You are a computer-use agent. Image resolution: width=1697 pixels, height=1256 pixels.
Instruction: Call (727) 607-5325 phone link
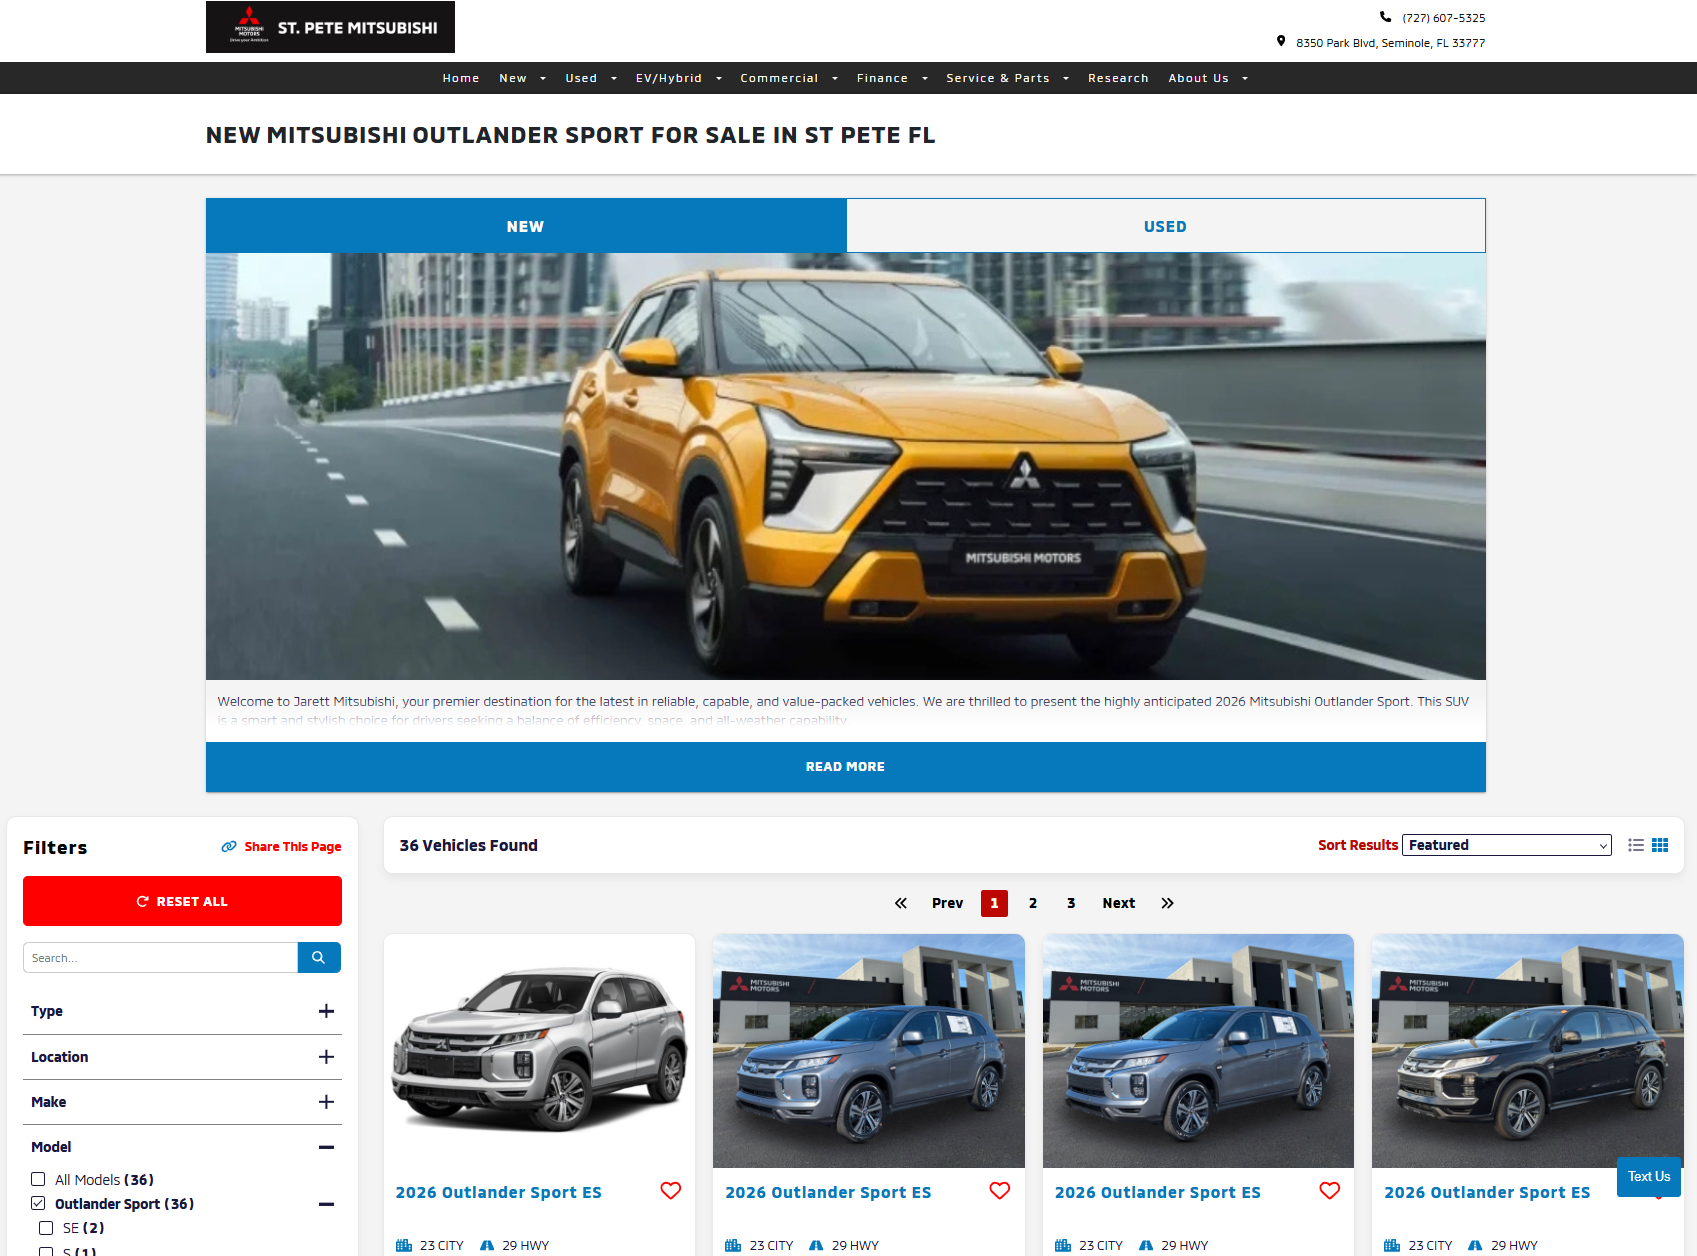[1443, 18]
